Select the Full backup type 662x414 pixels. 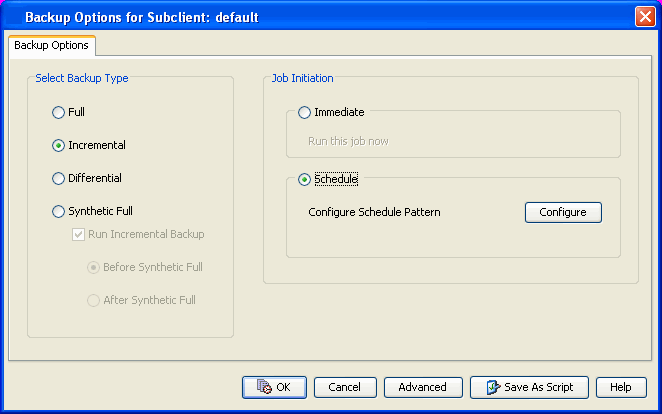[58, 112]
